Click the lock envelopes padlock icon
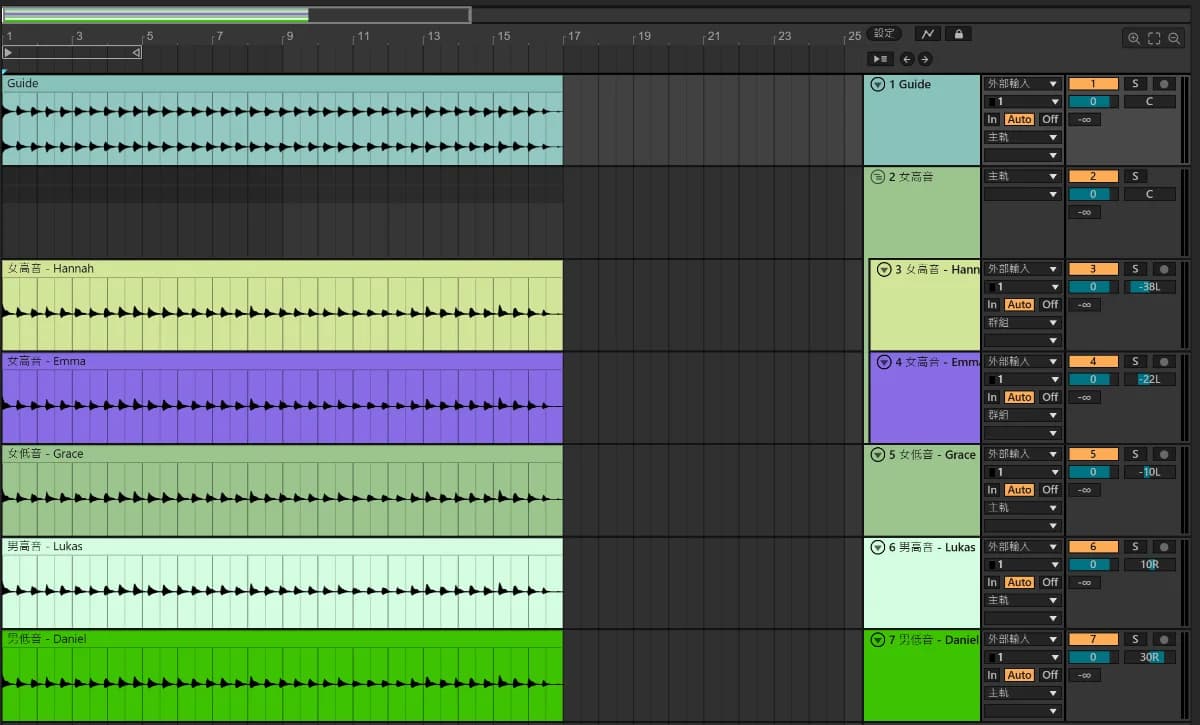 pos(959,34)
